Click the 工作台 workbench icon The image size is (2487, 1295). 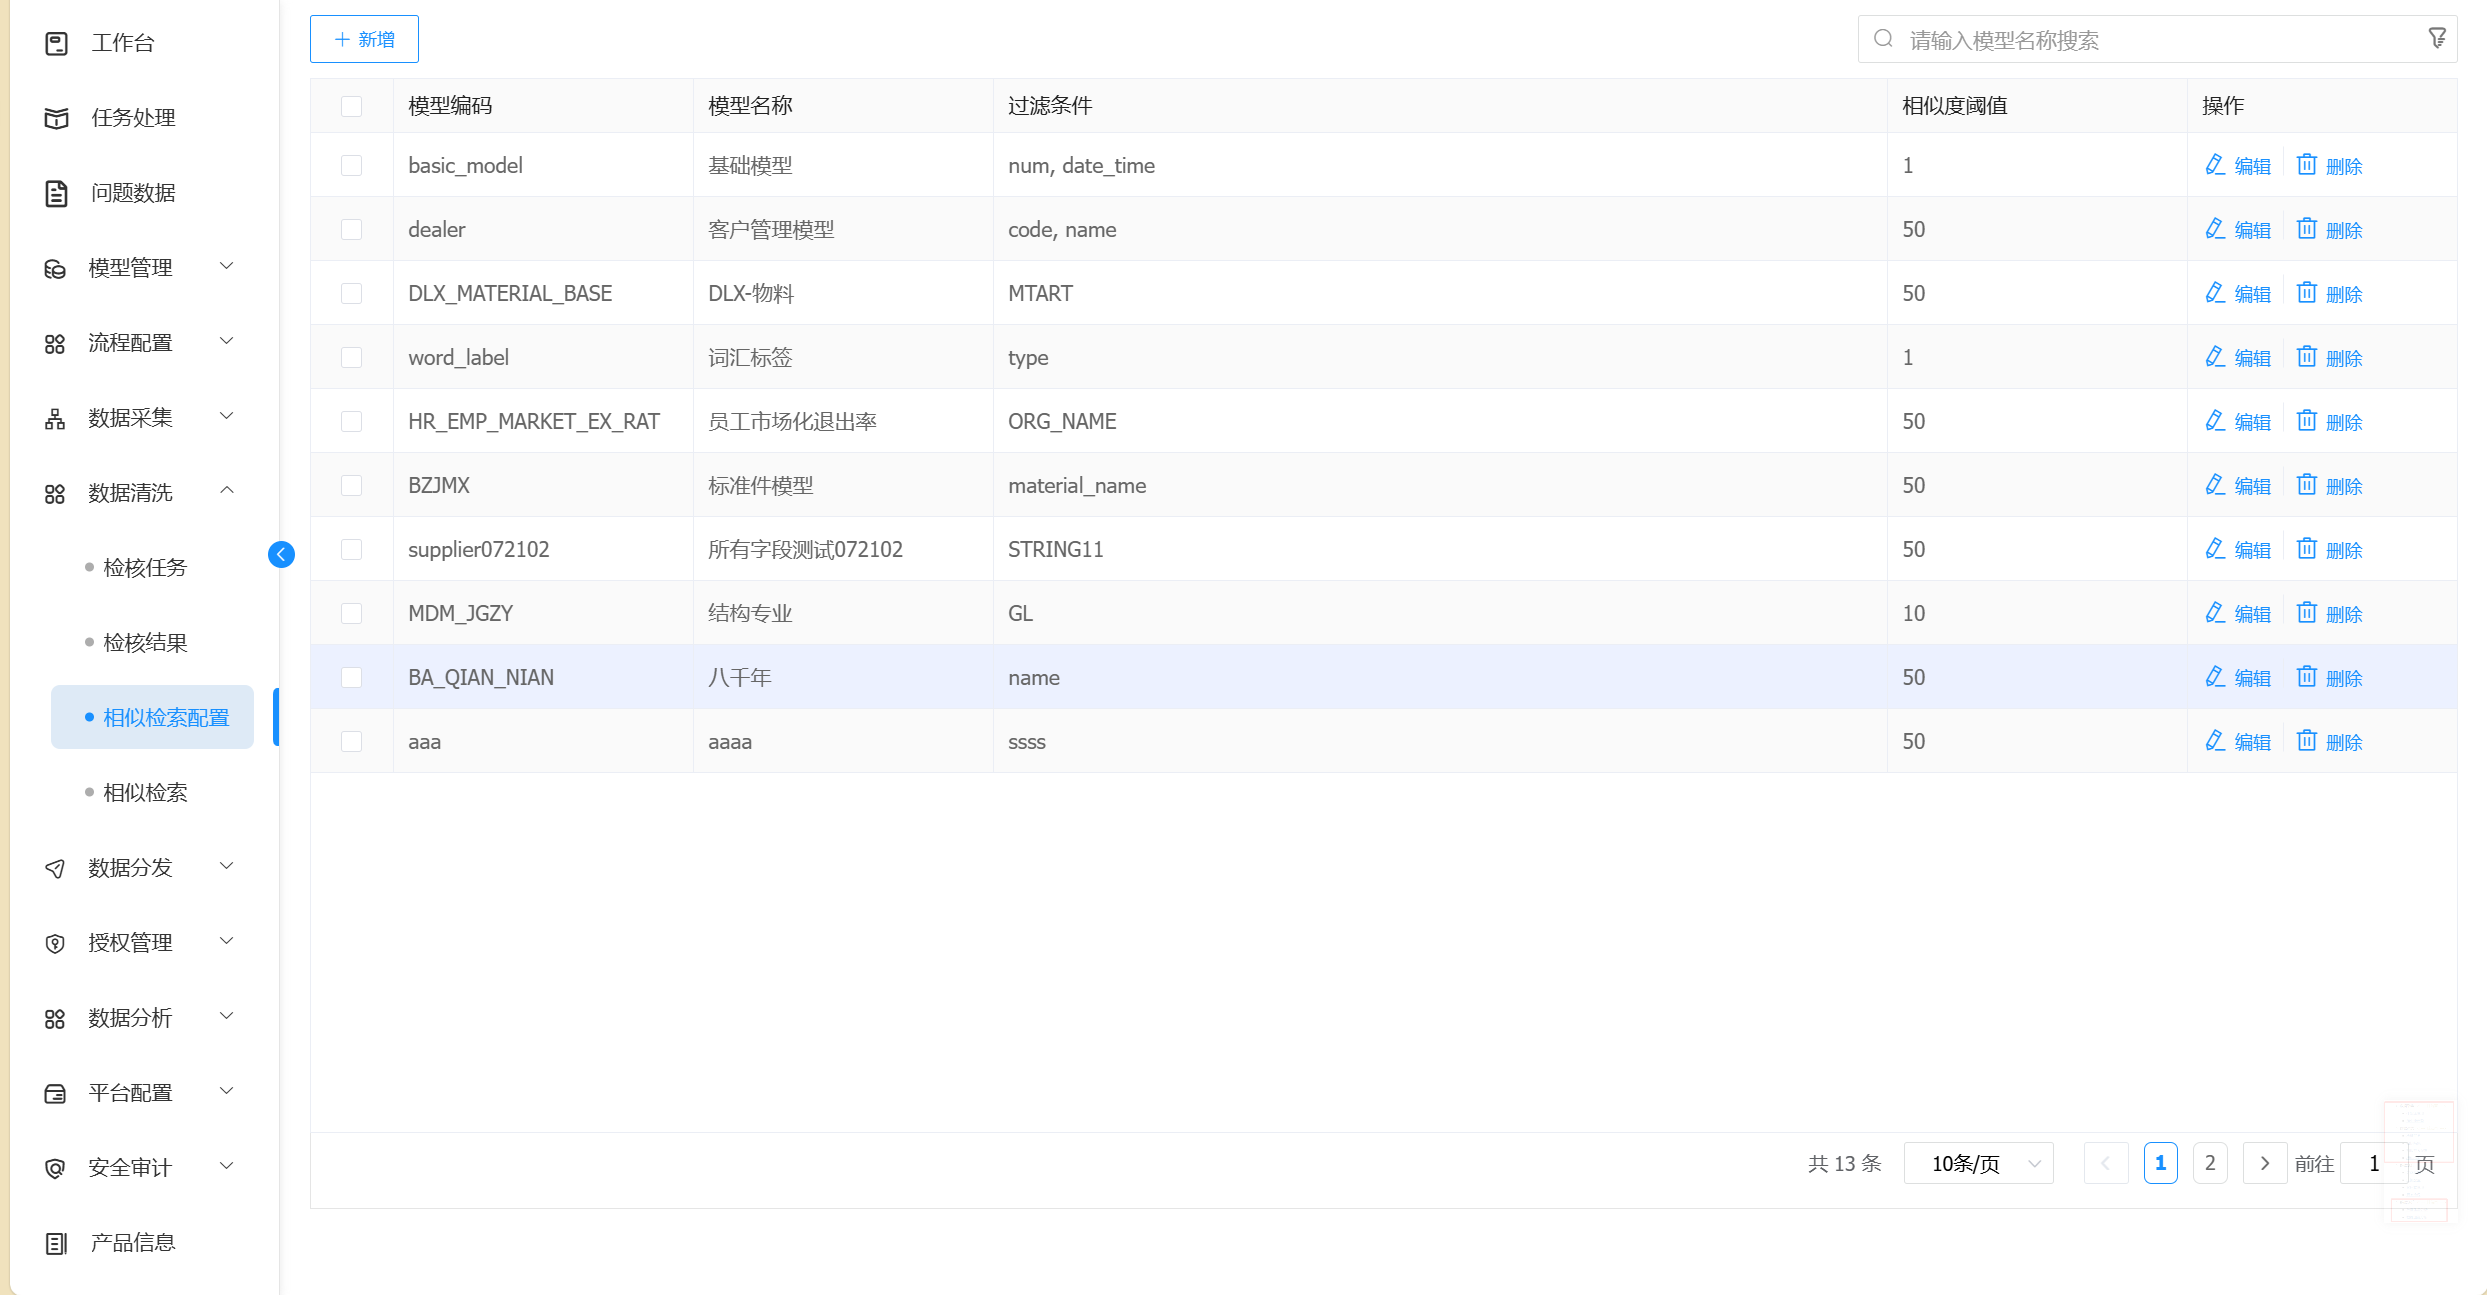tap(57, 43)
